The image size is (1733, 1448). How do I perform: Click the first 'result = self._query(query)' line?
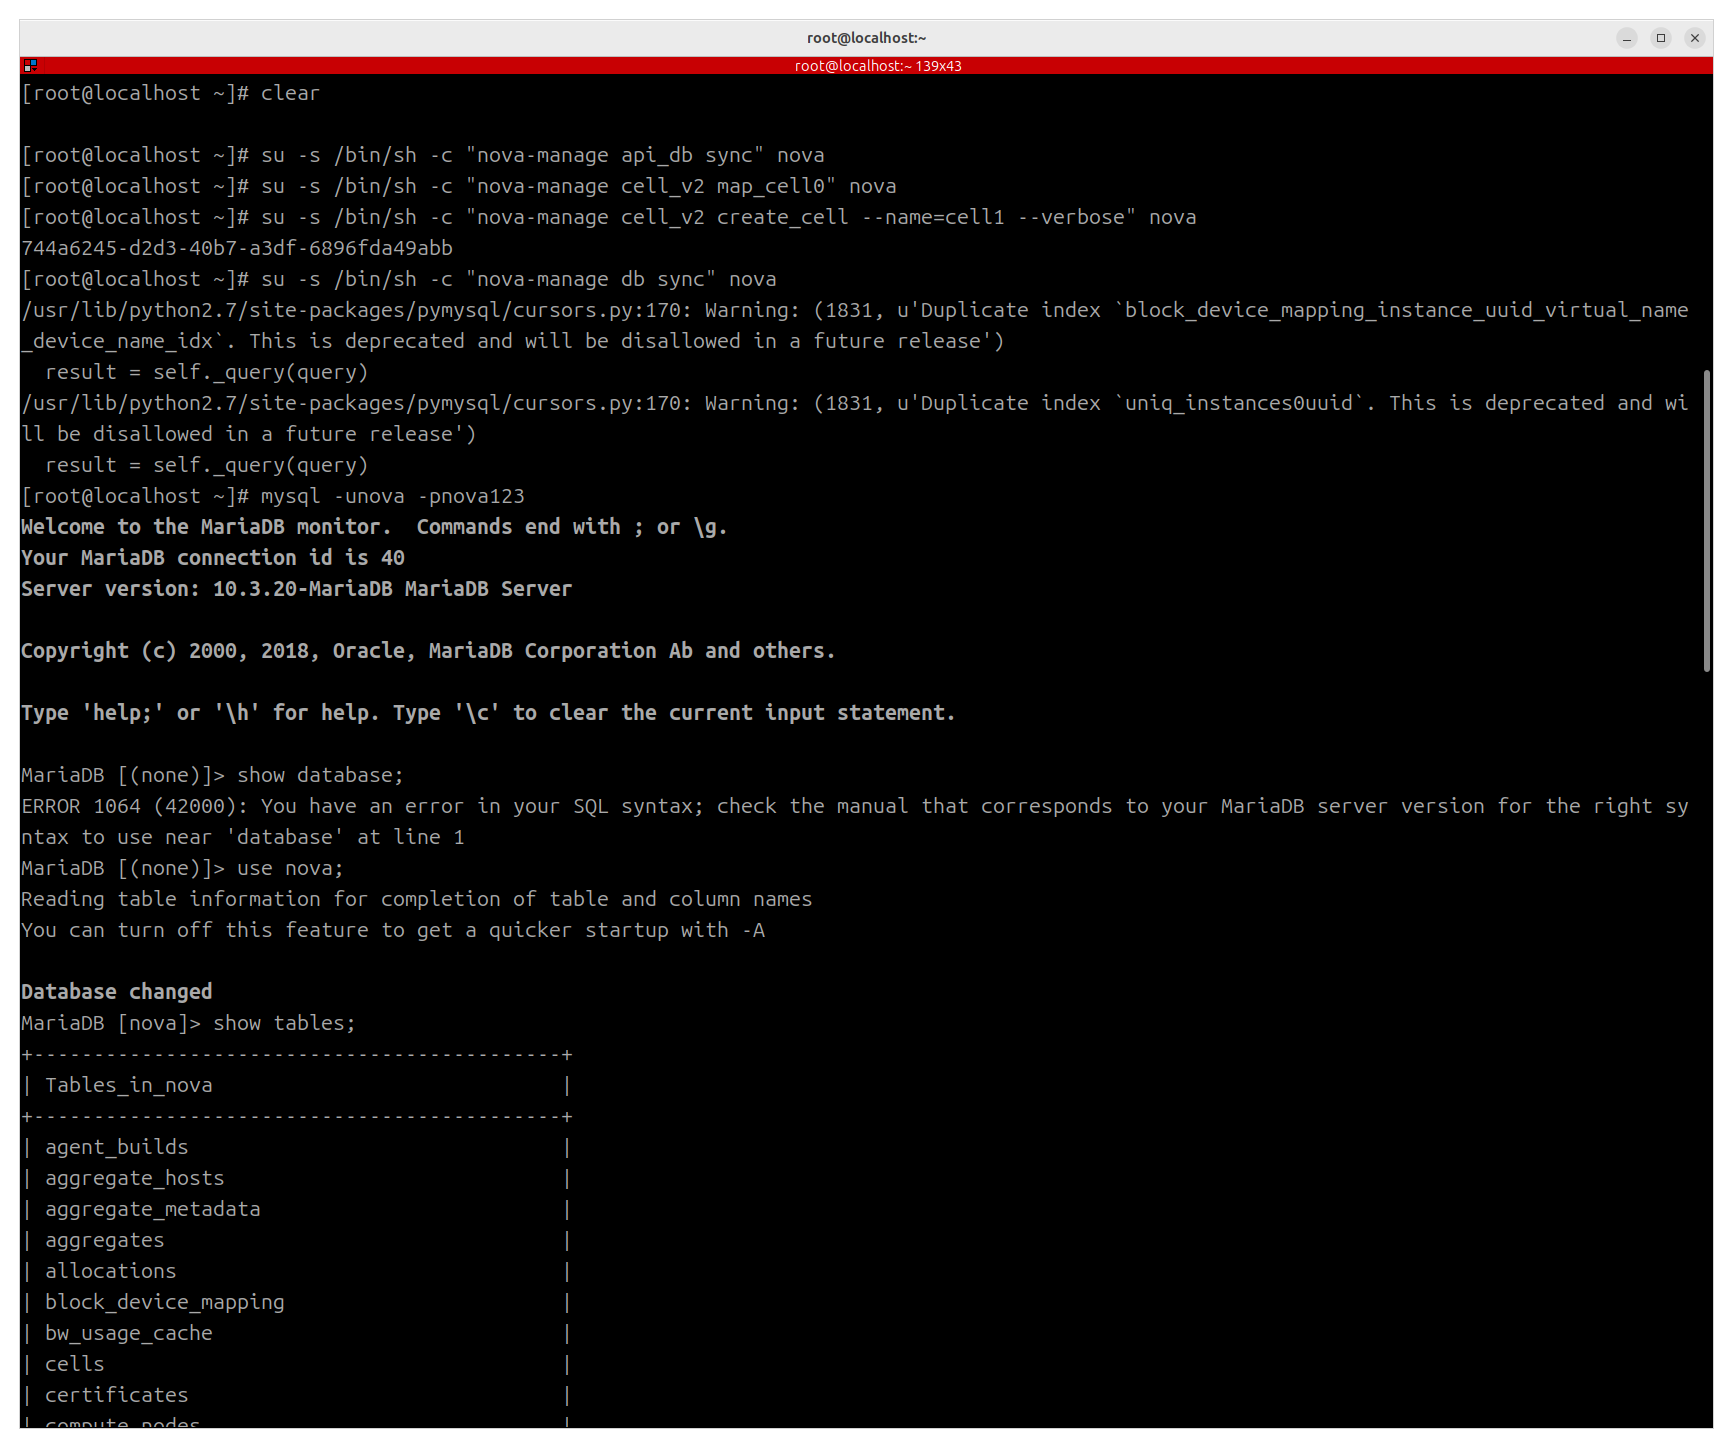(x=207, y=372)
